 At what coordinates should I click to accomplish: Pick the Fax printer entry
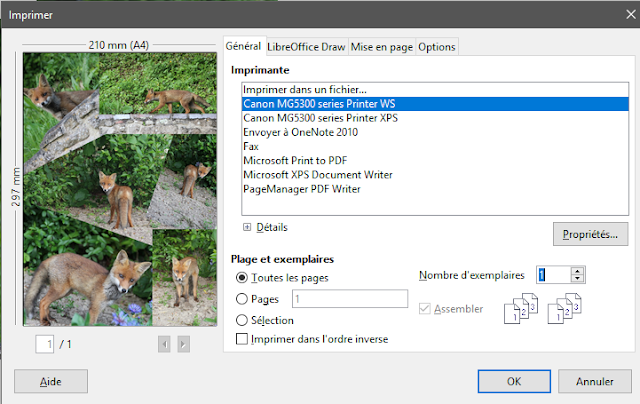(x=435, y=146)
